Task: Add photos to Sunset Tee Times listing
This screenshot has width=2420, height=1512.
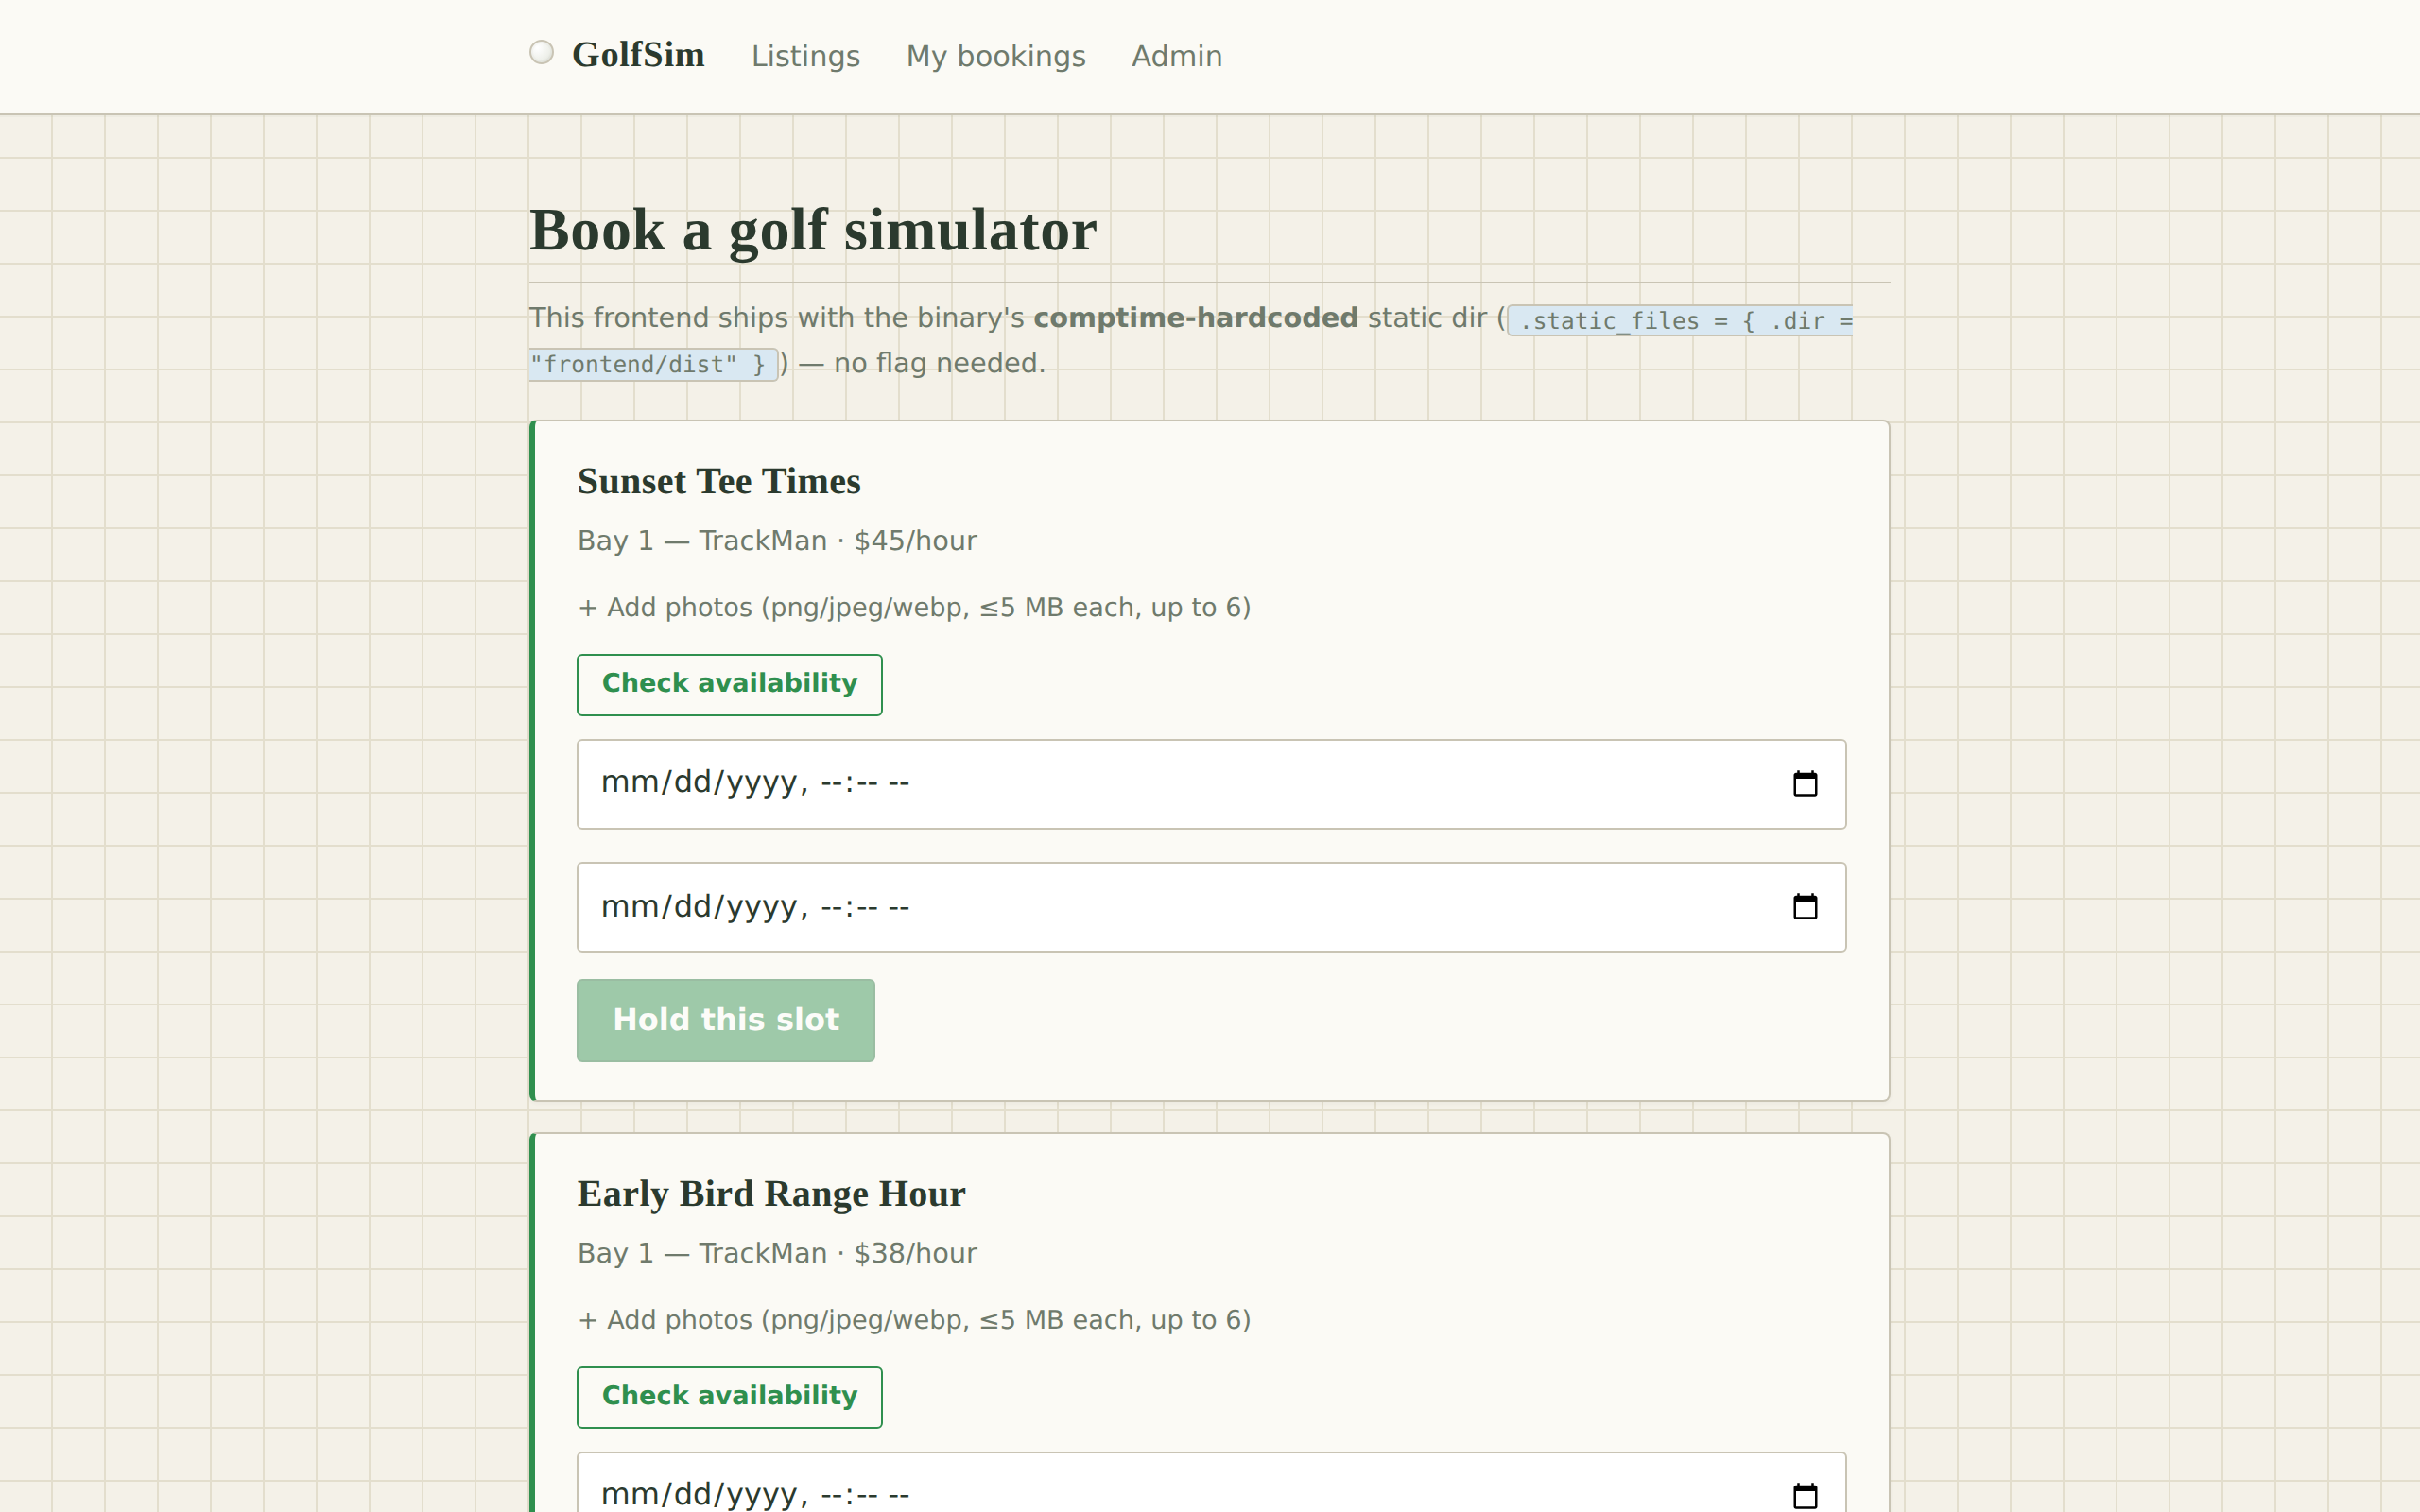Action: coord(914,608)
